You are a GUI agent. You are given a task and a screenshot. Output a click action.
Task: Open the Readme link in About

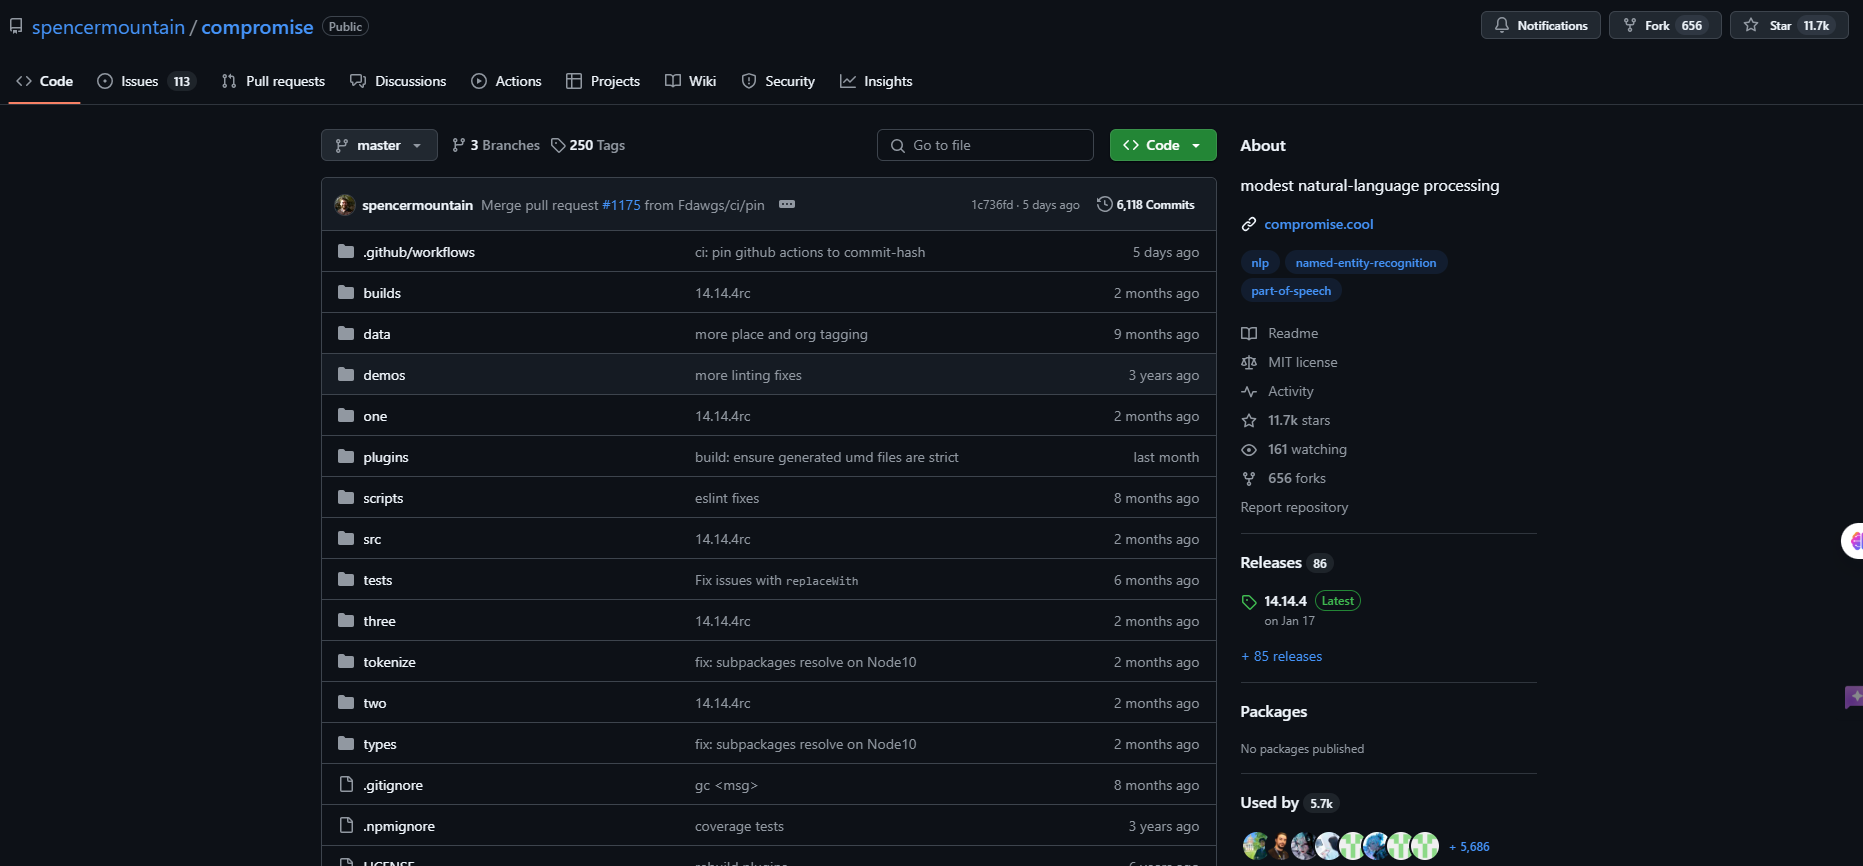(x=1280, y=333)
